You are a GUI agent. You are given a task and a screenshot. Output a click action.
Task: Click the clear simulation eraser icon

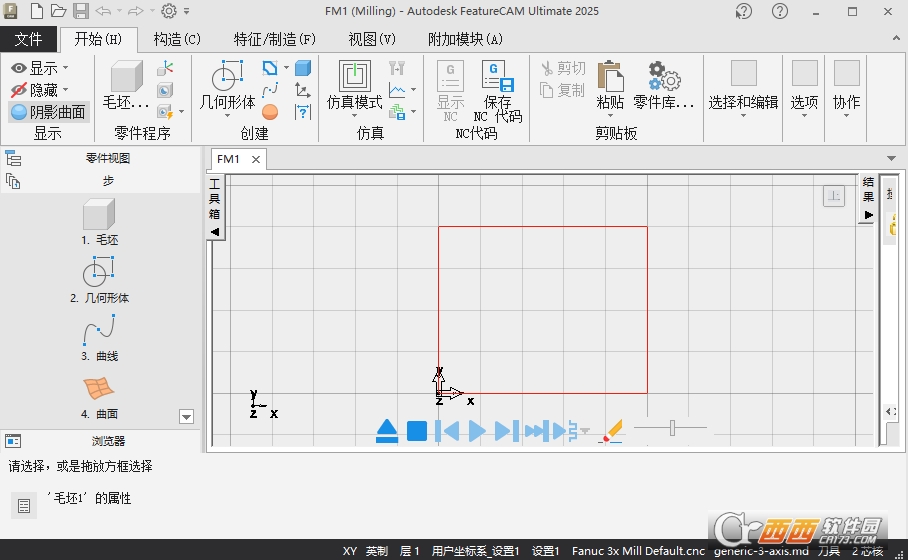tap(612, 431)
